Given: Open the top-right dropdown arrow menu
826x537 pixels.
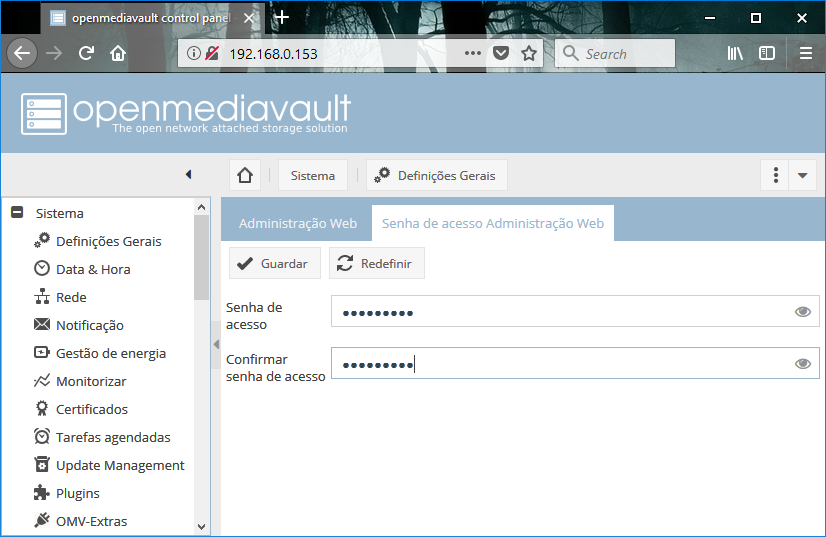Looking at the screenshot, I should click(802, 175).
